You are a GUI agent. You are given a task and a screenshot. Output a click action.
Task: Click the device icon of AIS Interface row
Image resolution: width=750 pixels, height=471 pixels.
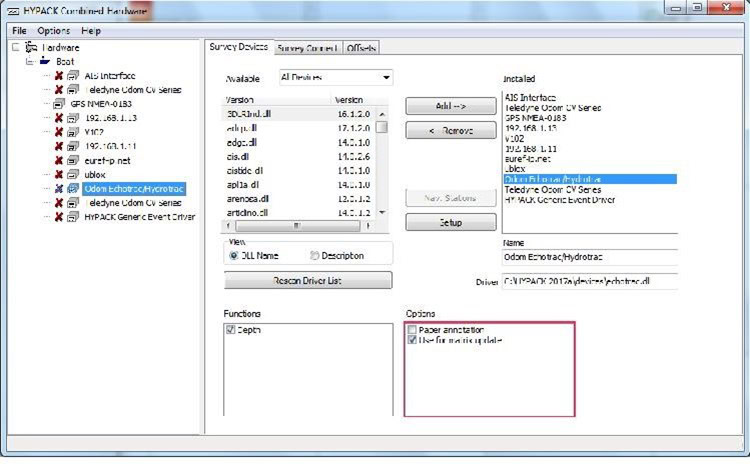tap(73, 76)
